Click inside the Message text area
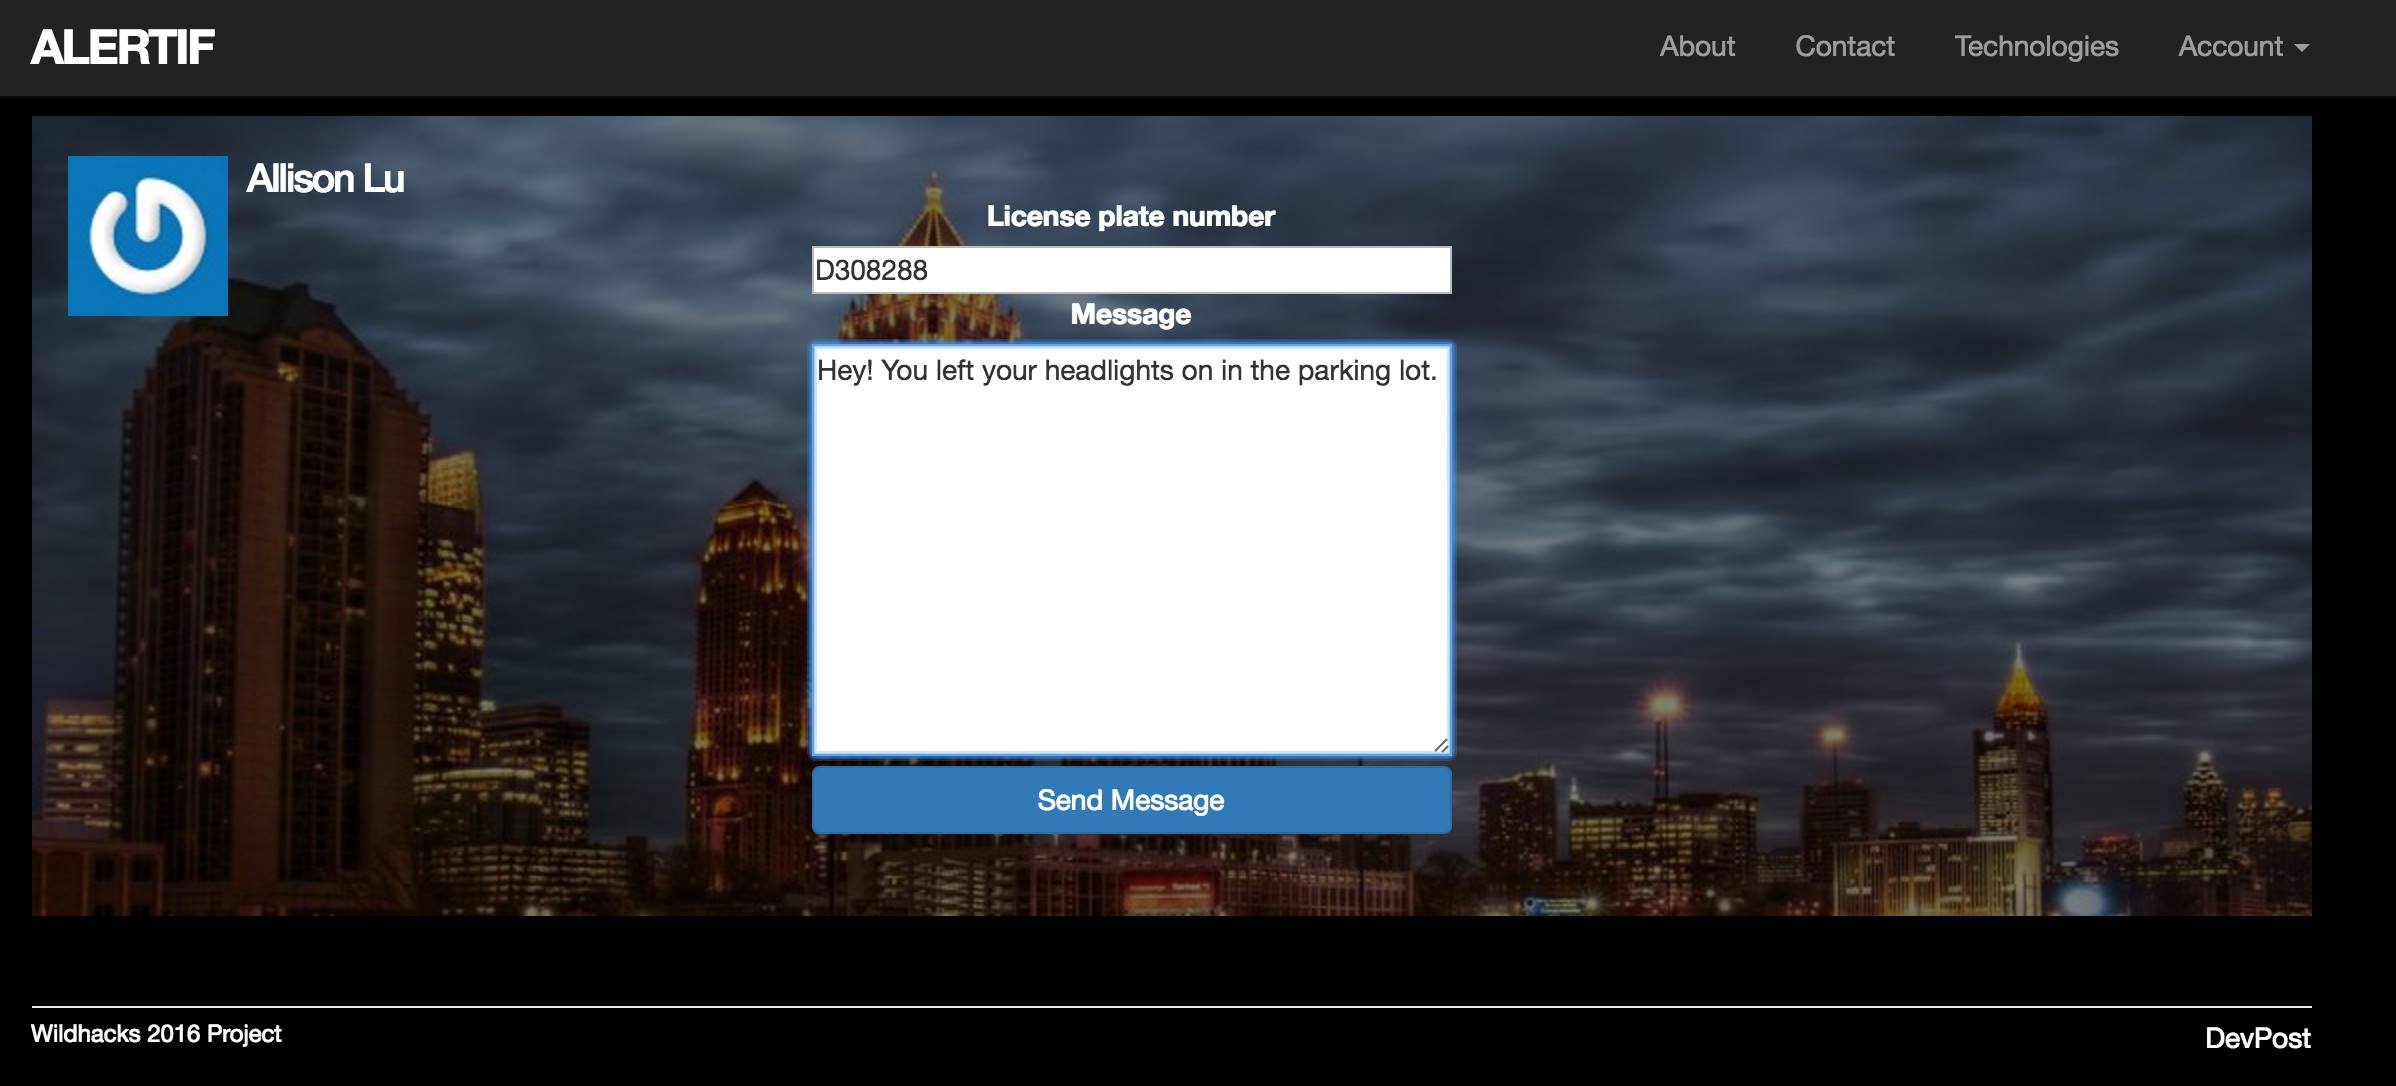 point(1130,560)
